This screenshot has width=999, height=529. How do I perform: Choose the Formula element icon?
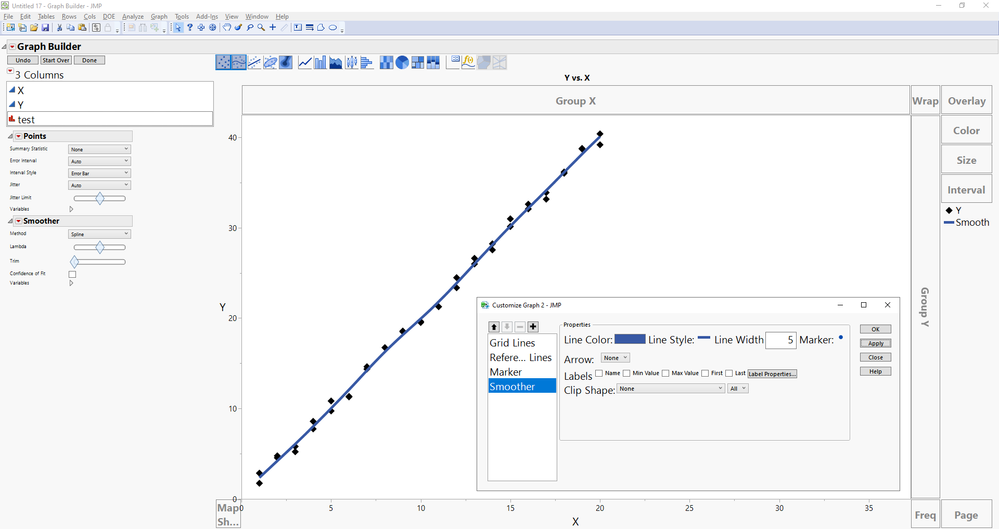[x=468, y=62]
